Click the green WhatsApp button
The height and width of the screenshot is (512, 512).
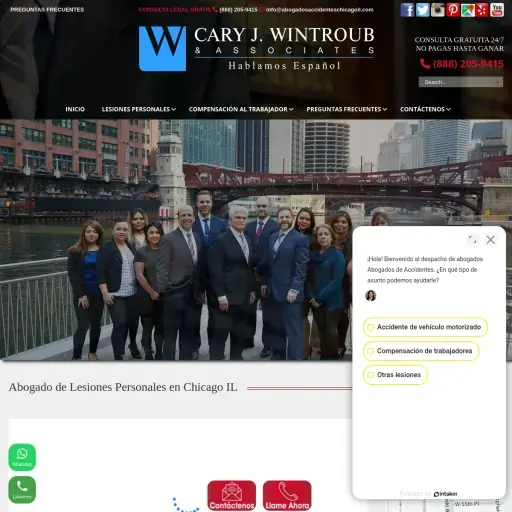pyautogui.click(x=22, y=457)
